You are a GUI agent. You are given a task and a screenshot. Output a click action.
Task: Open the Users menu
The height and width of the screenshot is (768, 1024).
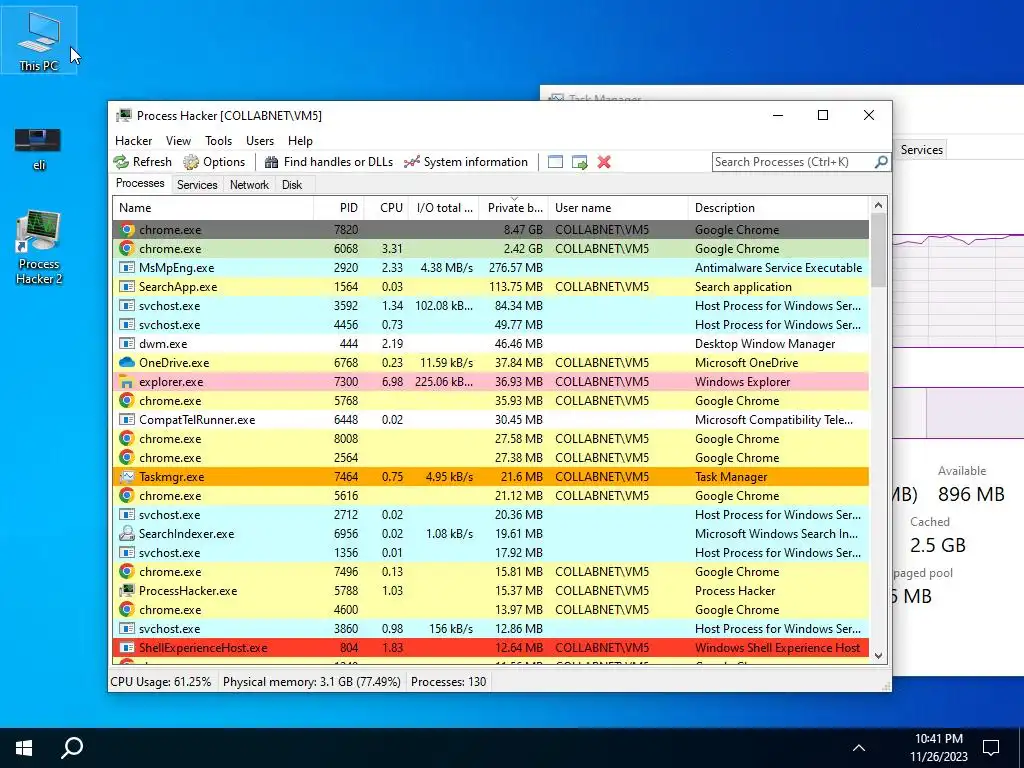click(x=260, y=141)
